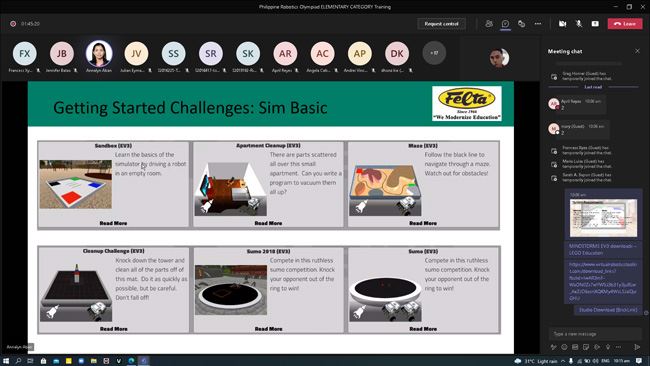The height and width of the screenshot is (366, 650).
Task: Click the Felta logo on slide
Action: coord(467,104)
